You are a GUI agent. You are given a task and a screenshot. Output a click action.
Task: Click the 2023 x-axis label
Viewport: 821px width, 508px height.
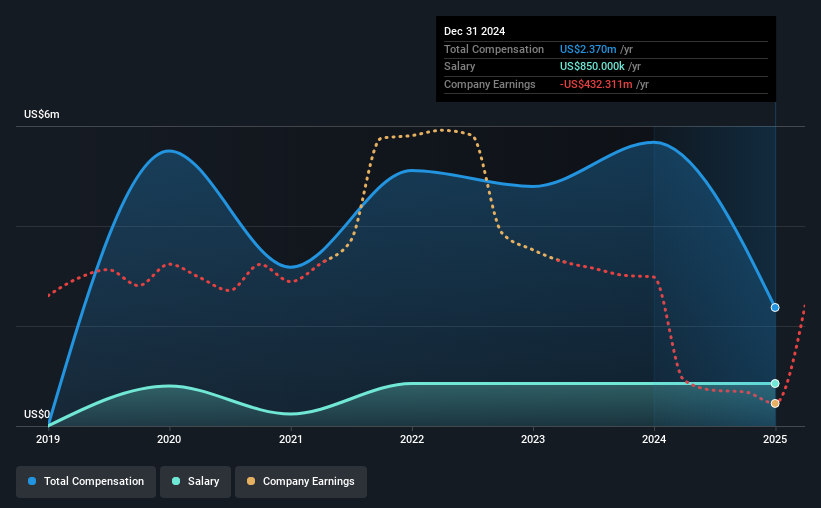point(533,439)
